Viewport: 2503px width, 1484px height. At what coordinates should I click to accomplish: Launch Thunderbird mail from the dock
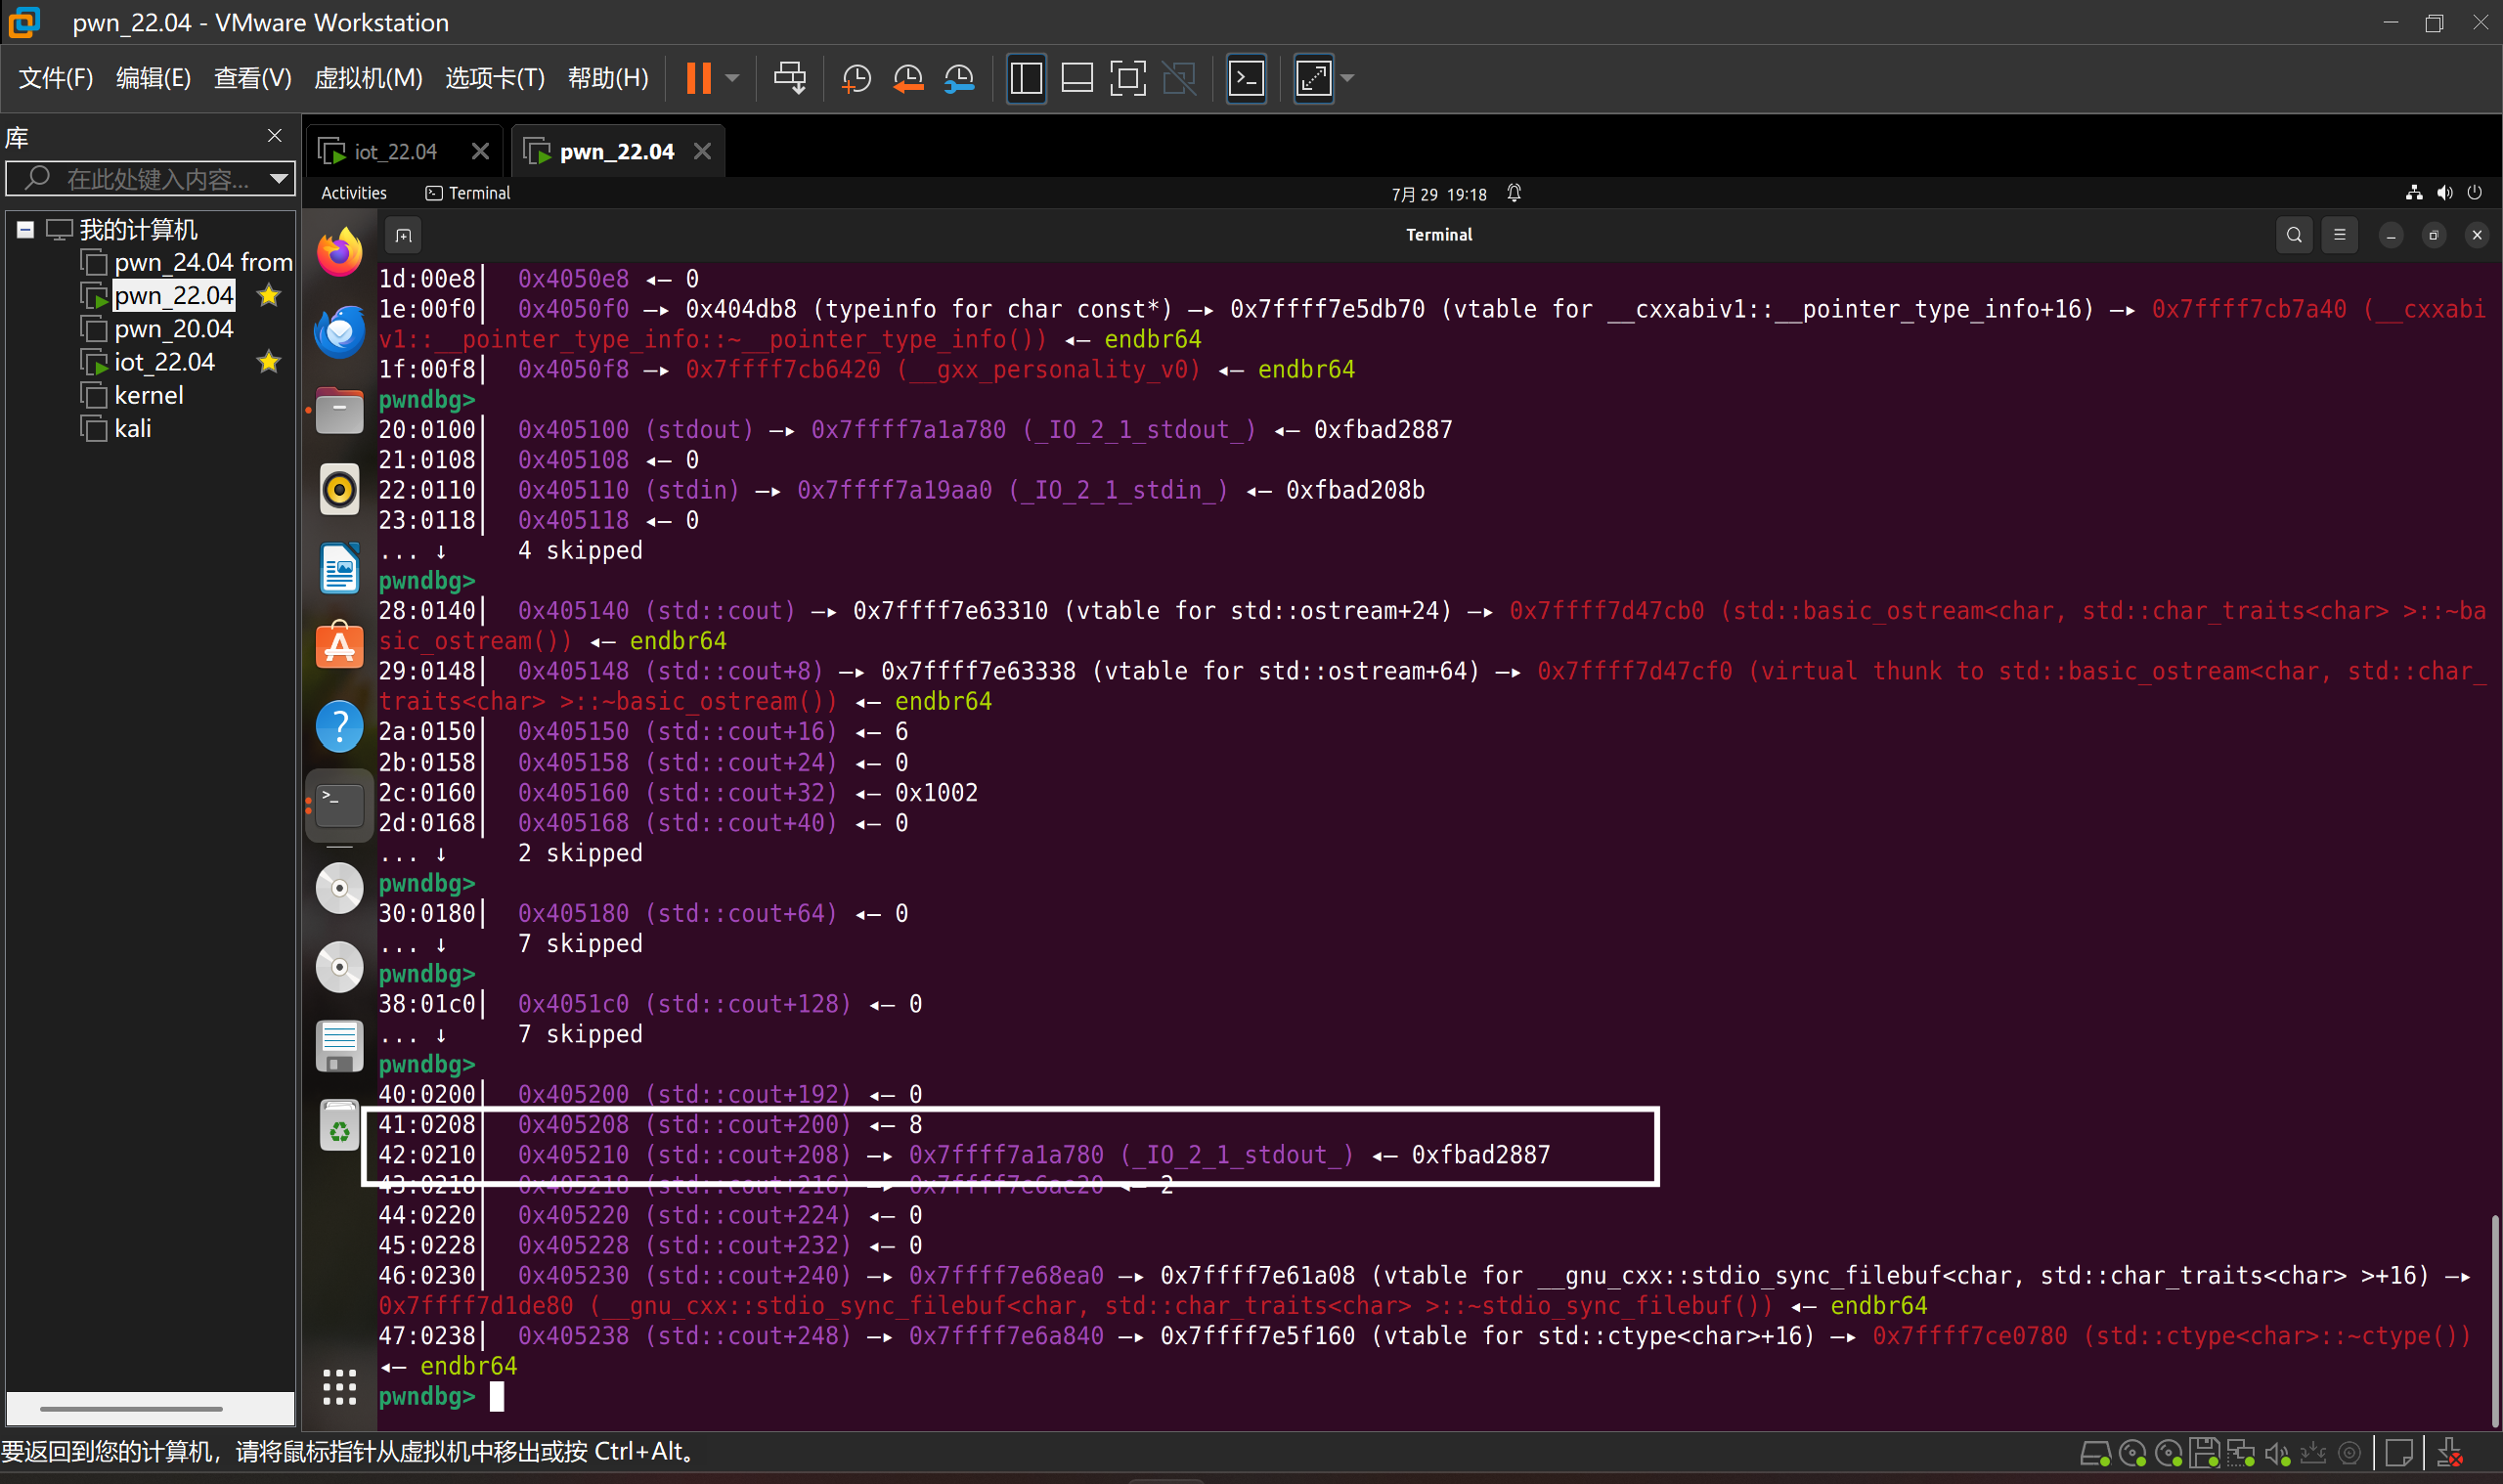[339, 332]
